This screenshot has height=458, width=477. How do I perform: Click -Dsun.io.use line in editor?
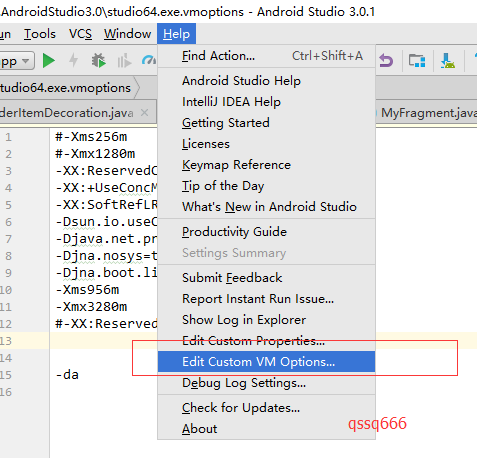pyautogui.click(x=106, y=222)
